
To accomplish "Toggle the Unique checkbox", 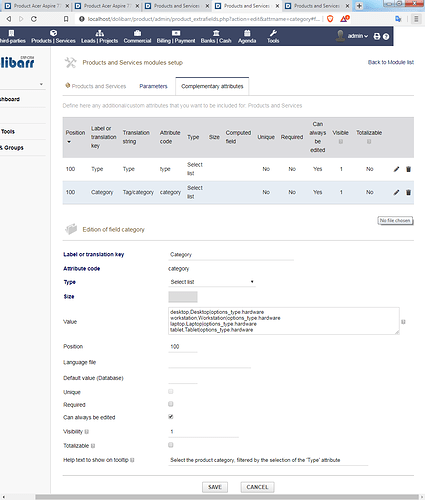I will (171, 391).
